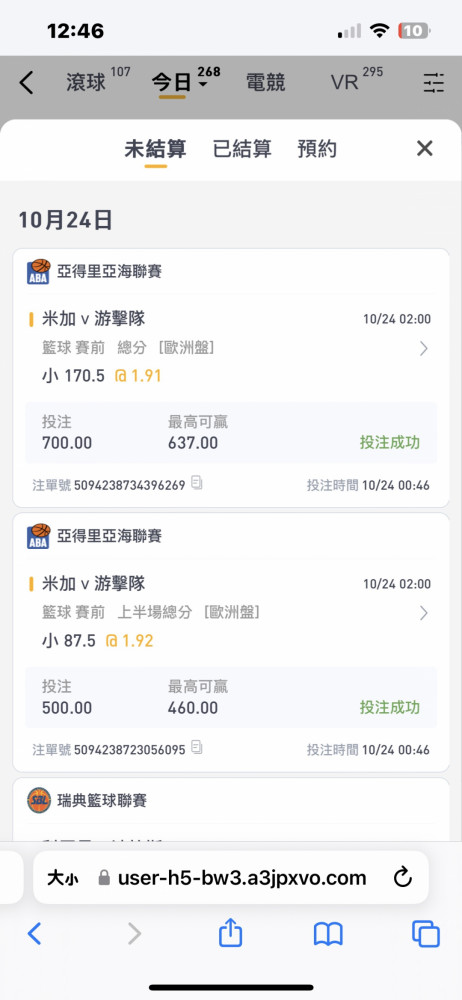Image resolution: width=462 pixels, height=1000 pixels.
Task: Copy bet slip number 5094238734396269
Action: [197, 483]
